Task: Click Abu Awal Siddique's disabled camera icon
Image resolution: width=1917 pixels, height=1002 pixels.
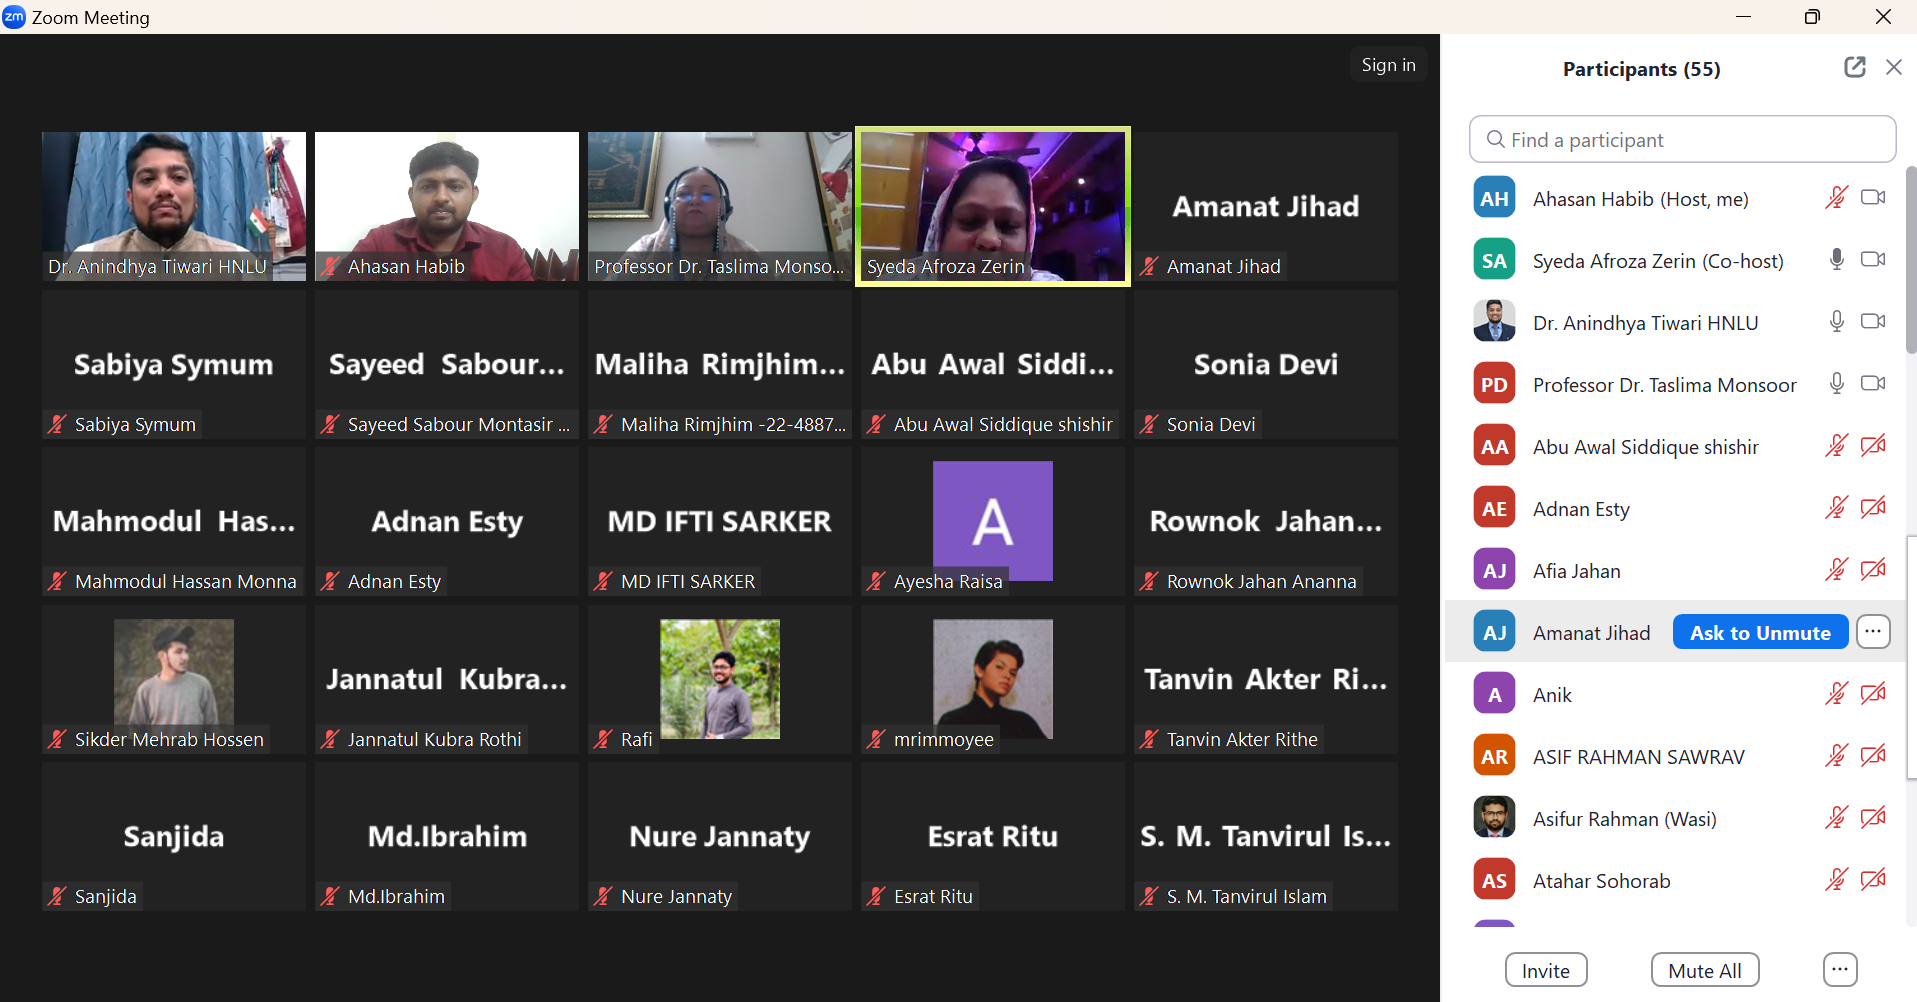Action: point(1873,446)
